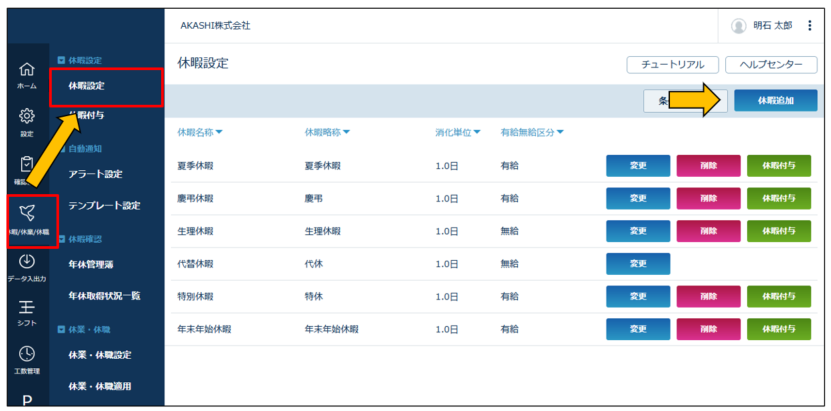
Task: Open 年休管理簿 menu item
Action: [91, 265]
